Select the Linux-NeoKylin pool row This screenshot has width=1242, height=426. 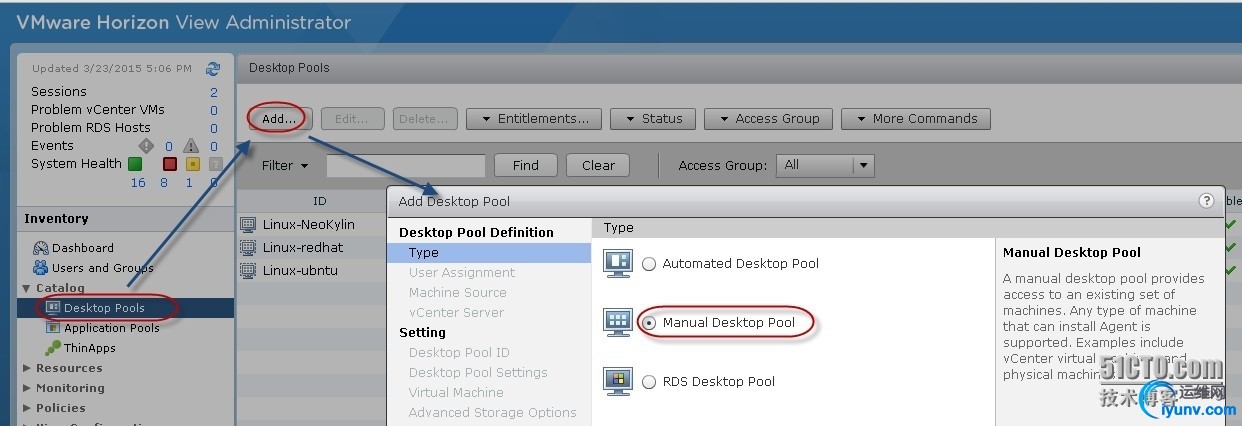[x=312, y=224]
